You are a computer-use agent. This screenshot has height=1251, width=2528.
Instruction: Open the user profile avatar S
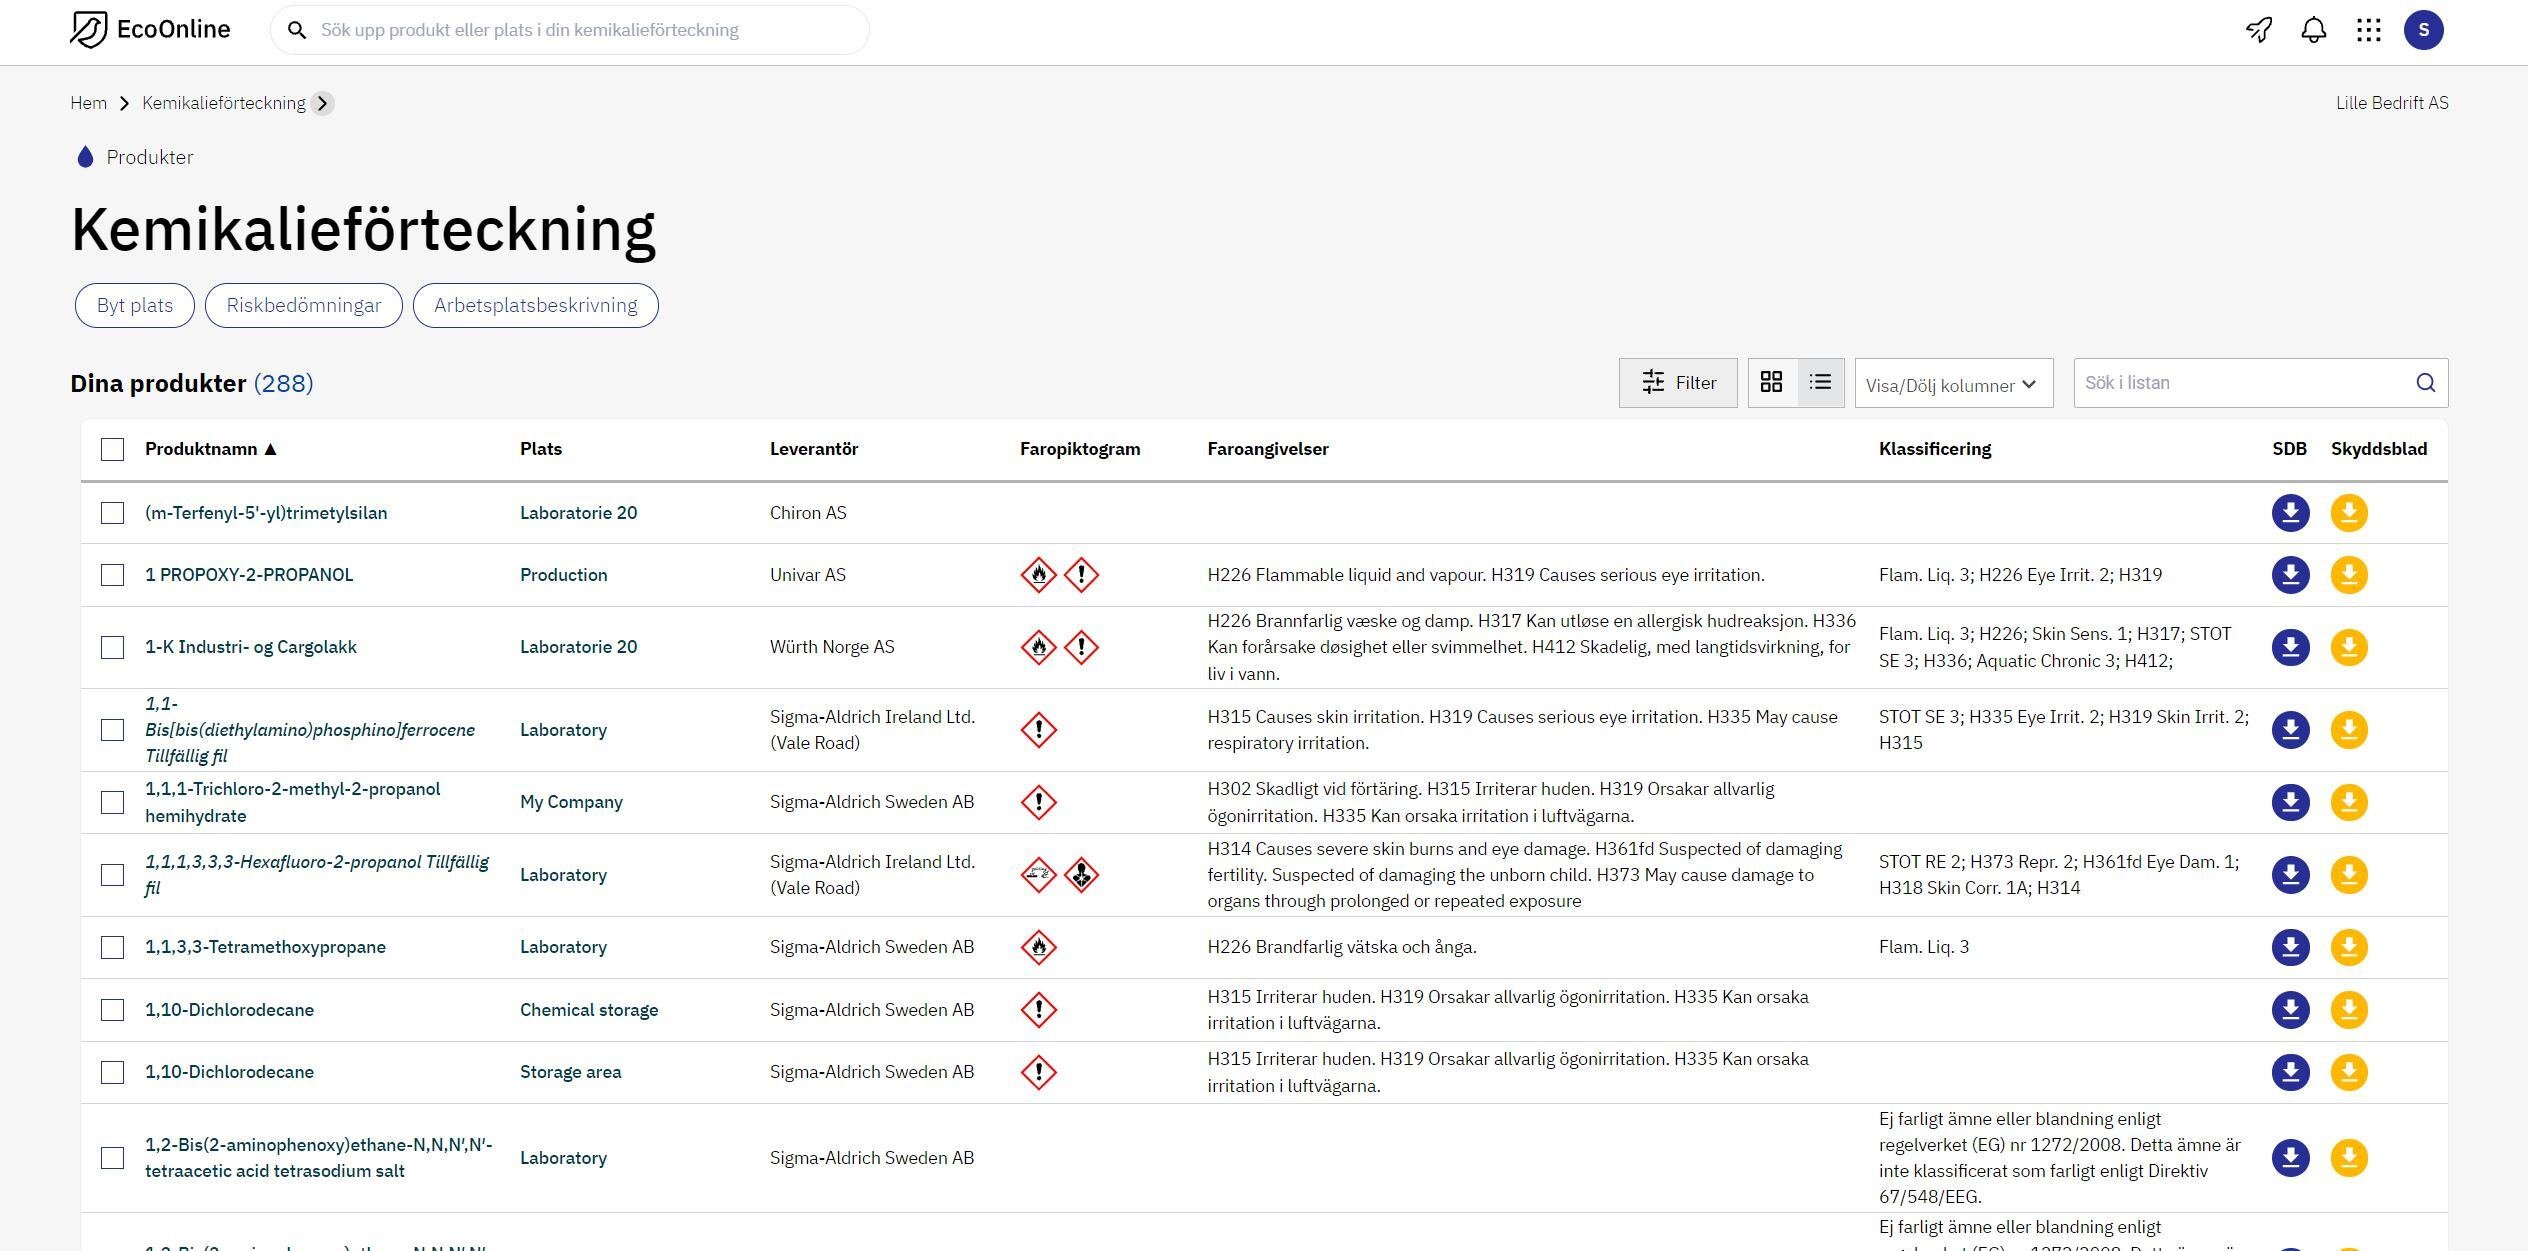pyautogui.click(x=2424, y=30)
